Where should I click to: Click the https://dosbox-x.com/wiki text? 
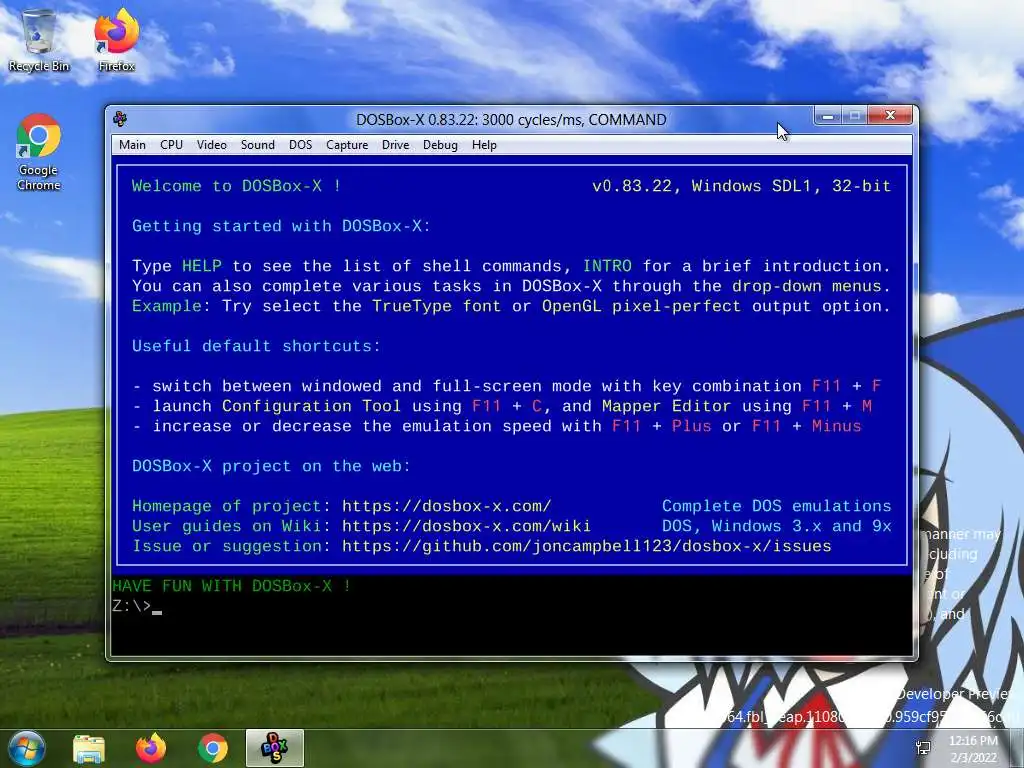point(466,526)
